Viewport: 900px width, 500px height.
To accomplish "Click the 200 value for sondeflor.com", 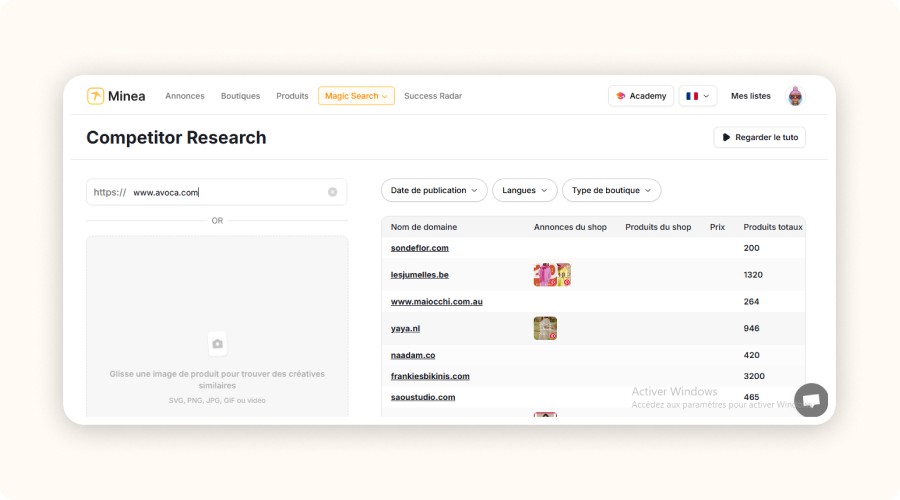I will click(x=751, y=248).
